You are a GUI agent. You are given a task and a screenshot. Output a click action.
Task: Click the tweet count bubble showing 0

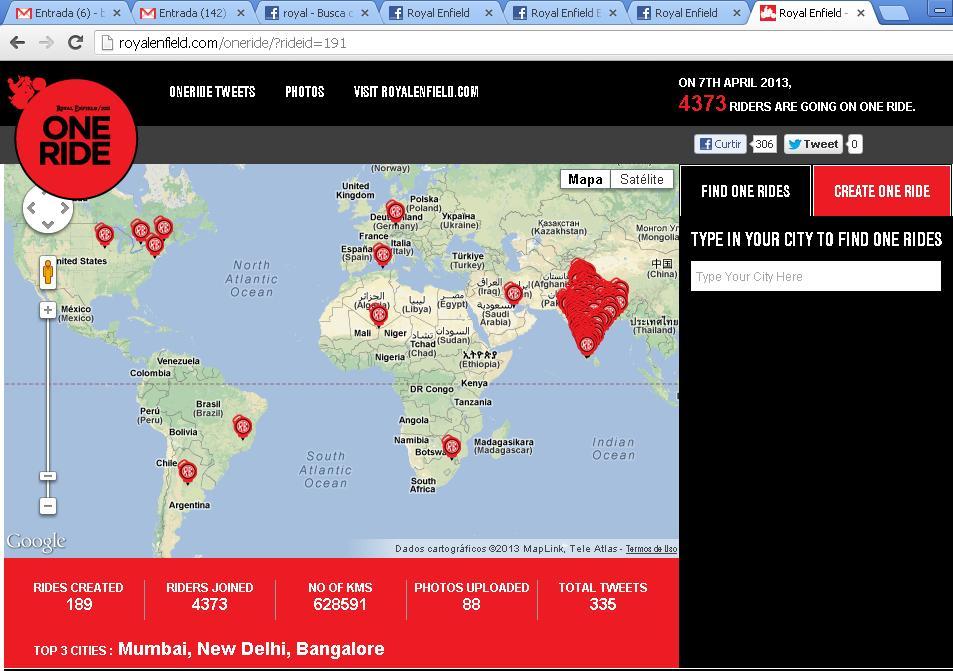(x=854, y=144)
